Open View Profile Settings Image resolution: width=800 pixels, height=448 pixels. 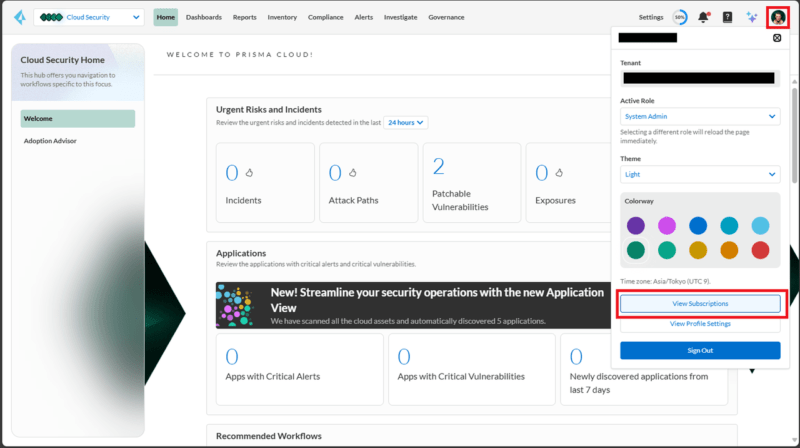click(700, 324)
